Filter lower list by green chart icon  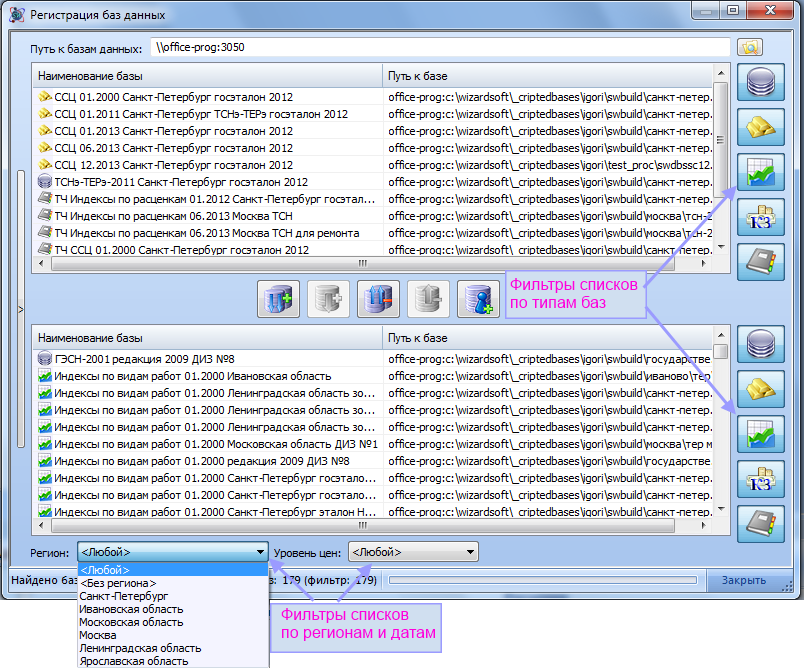click(761, 434)
